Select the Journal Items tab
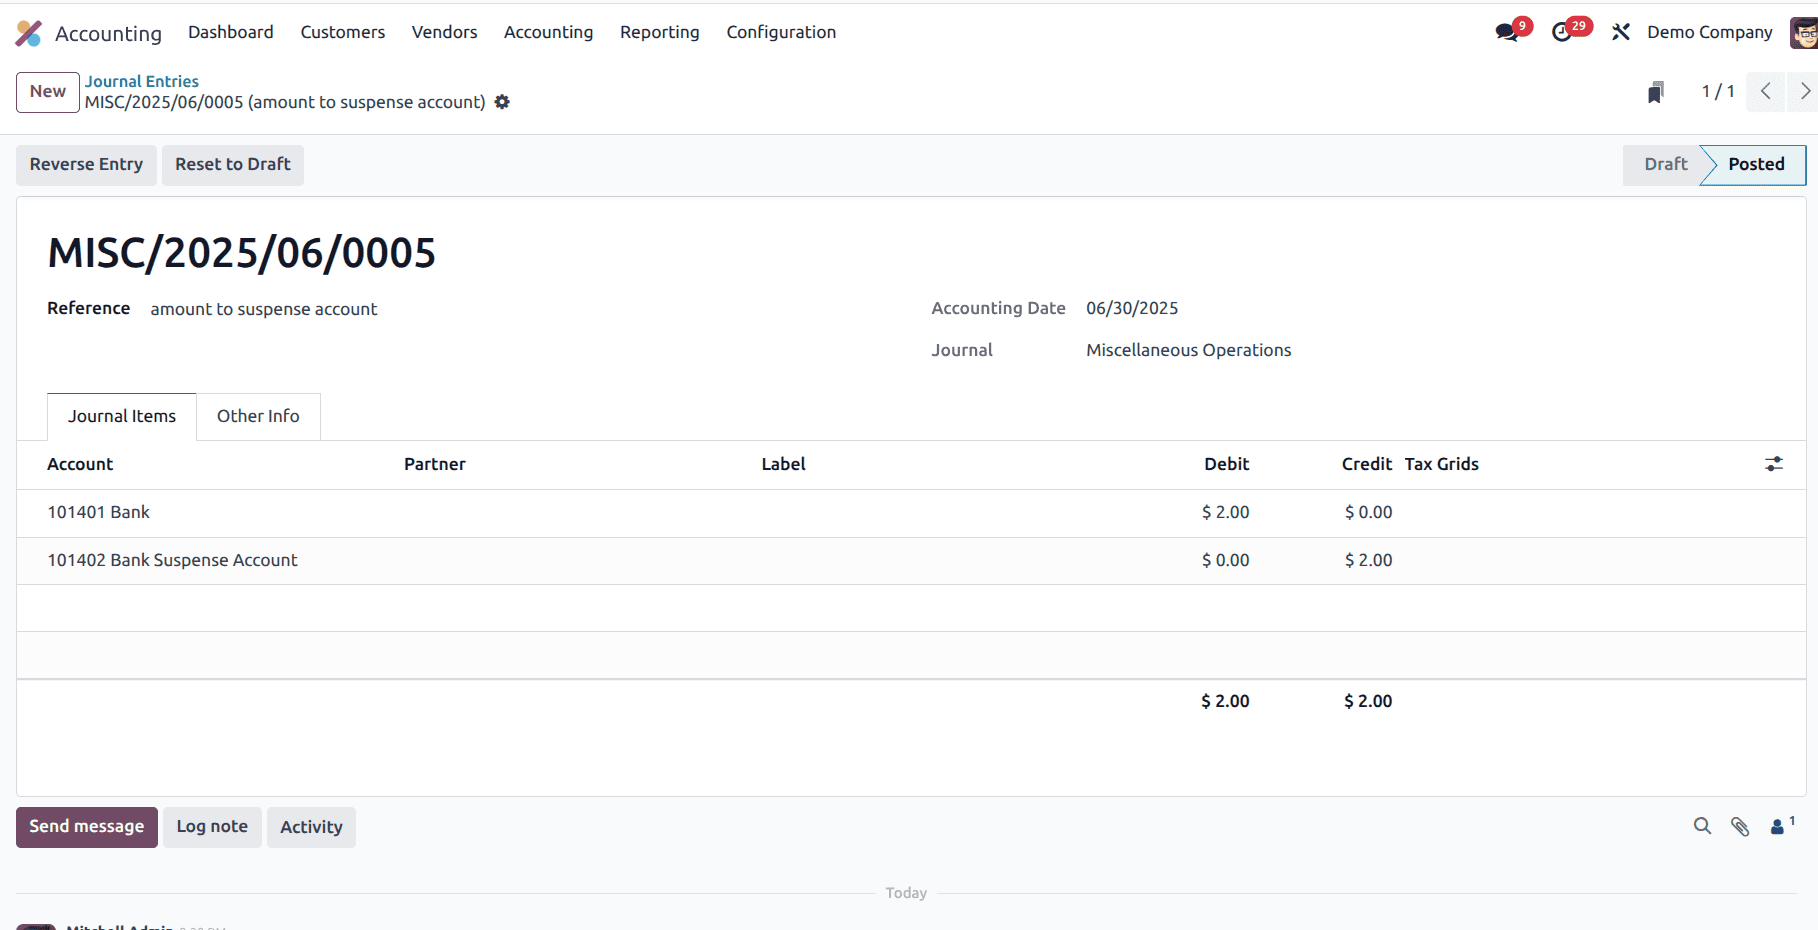The height and width of the screenshot is (930, 1818). coord(122,416)
